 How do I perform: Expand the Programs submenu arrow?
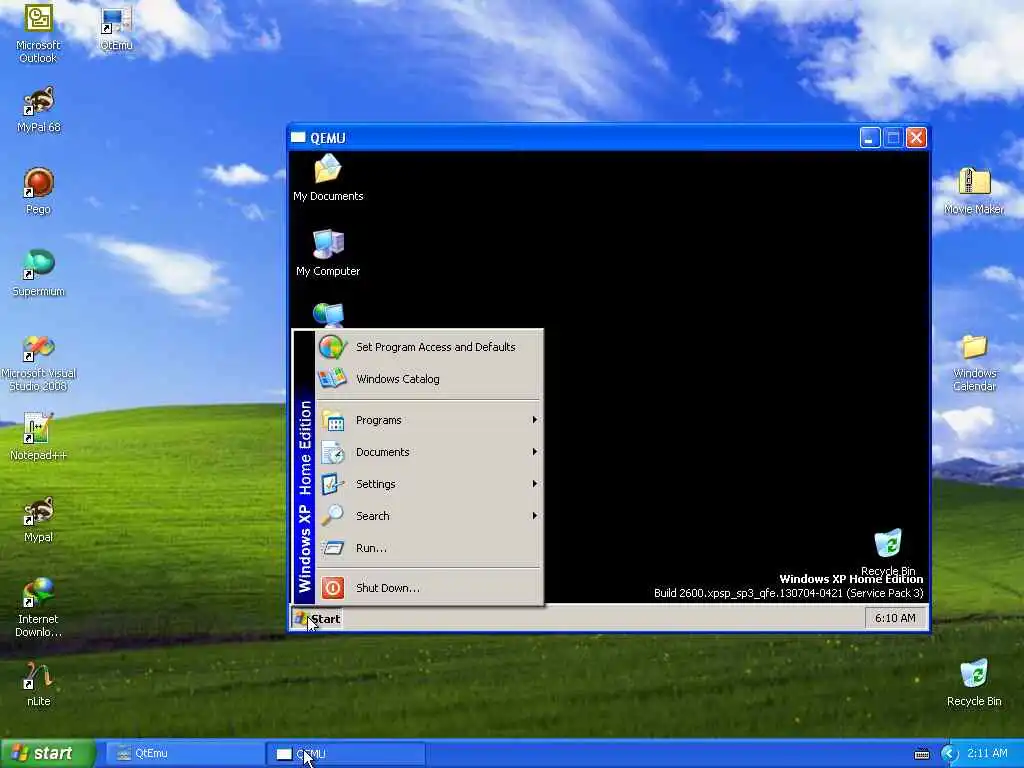pos(534,420)
